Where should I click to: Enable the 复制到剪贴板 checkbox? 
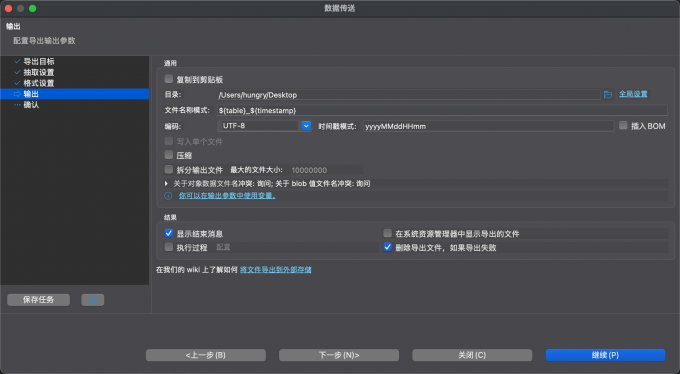point(169,79)
